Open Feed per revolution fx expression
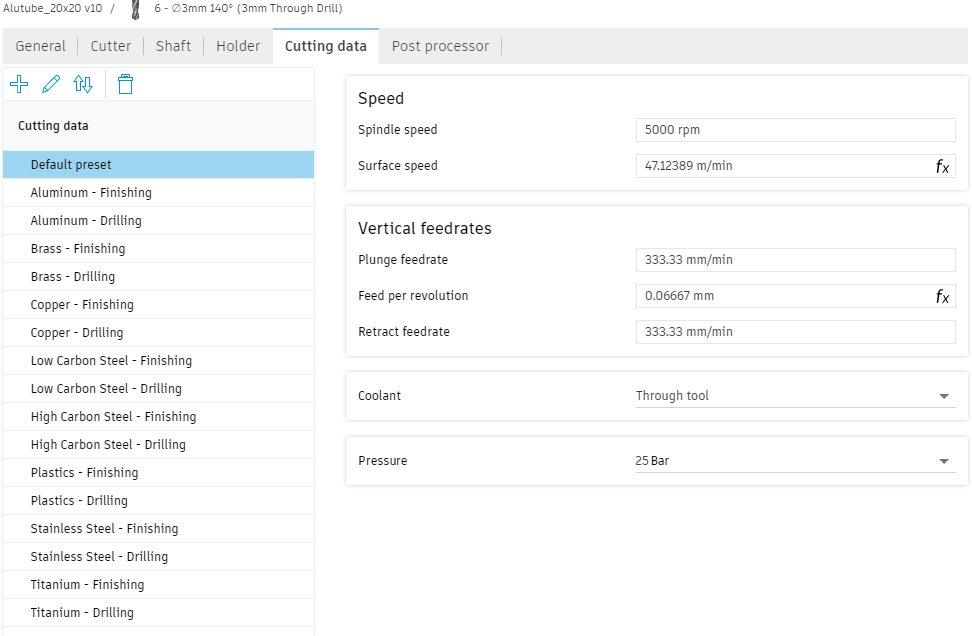The width and height of the screenshot is (972, 636). [942, 296]
